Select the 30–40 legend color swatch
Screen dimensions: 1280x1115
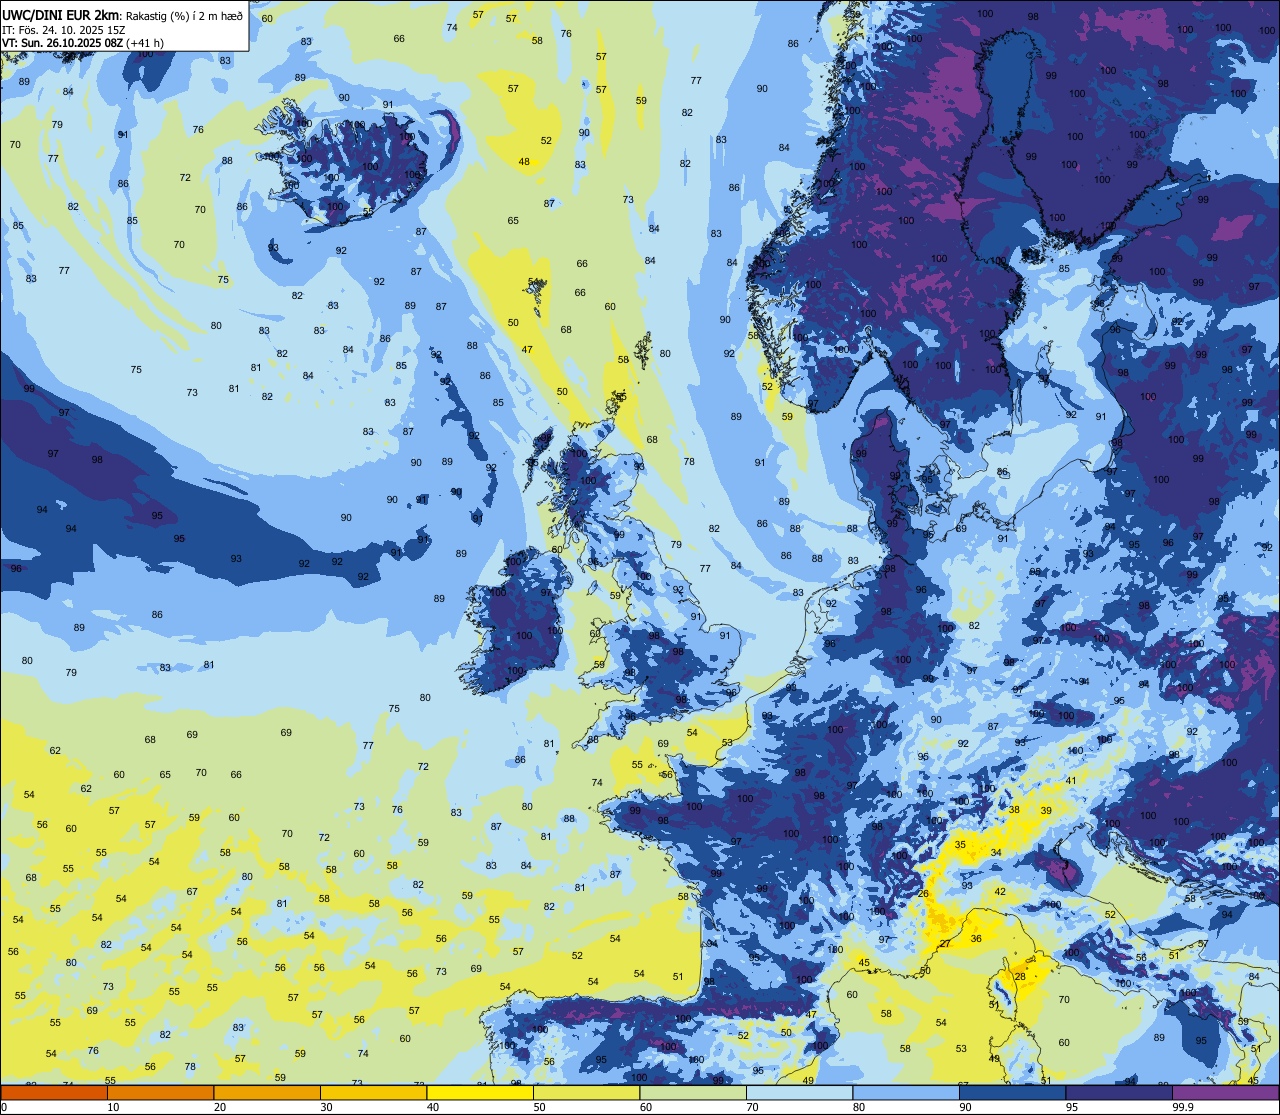[x=374, y=1092]
